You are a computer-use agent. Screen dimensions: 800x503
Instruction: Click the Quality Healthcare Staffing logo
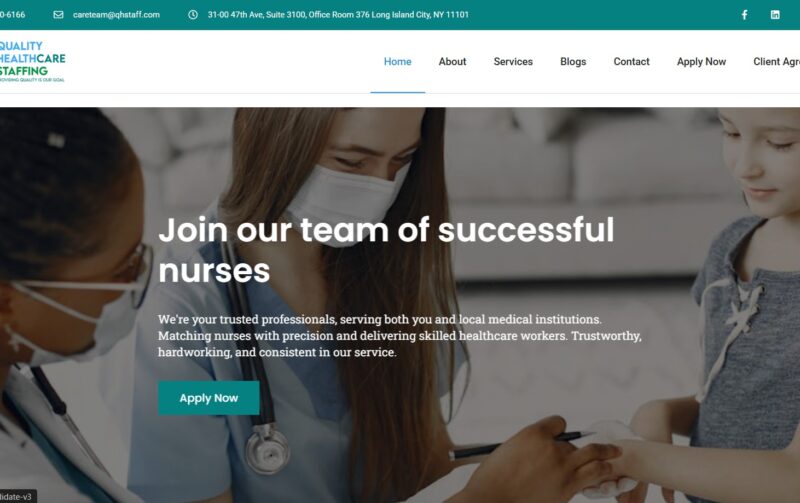[x=32, y=61]
